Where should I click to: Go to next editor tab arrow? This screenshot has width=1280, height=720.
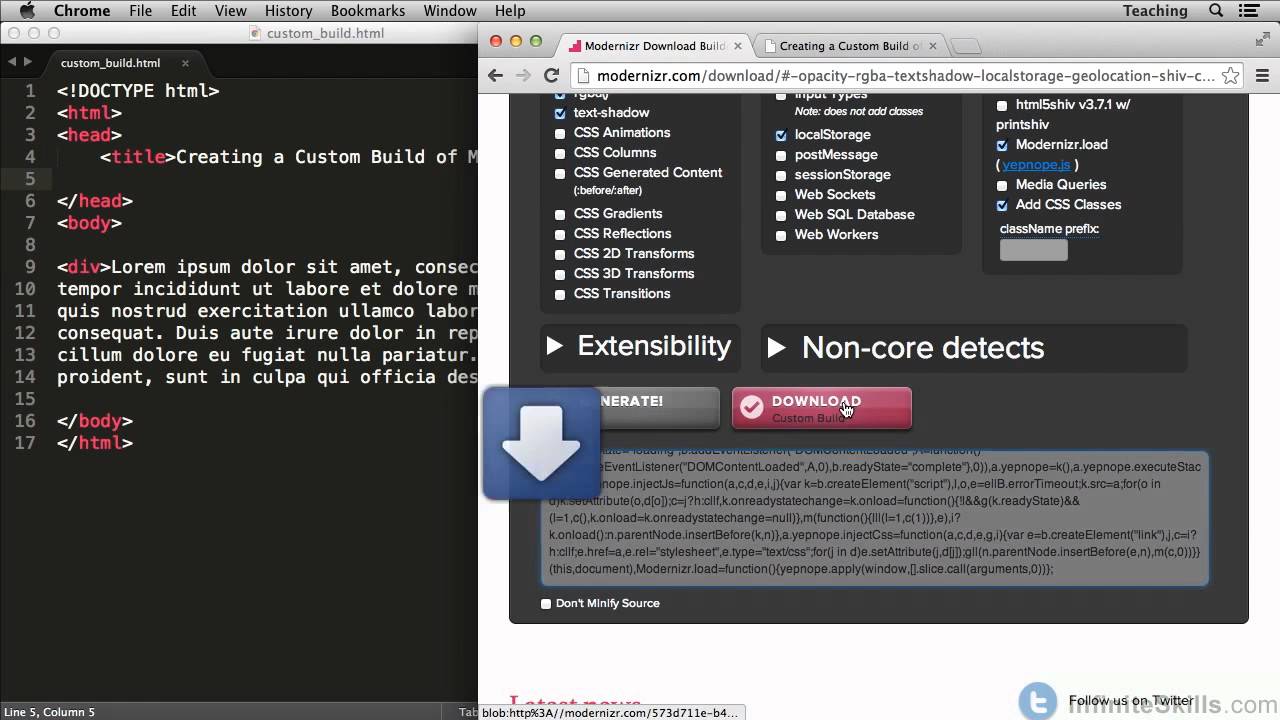[x=28, y=62]
